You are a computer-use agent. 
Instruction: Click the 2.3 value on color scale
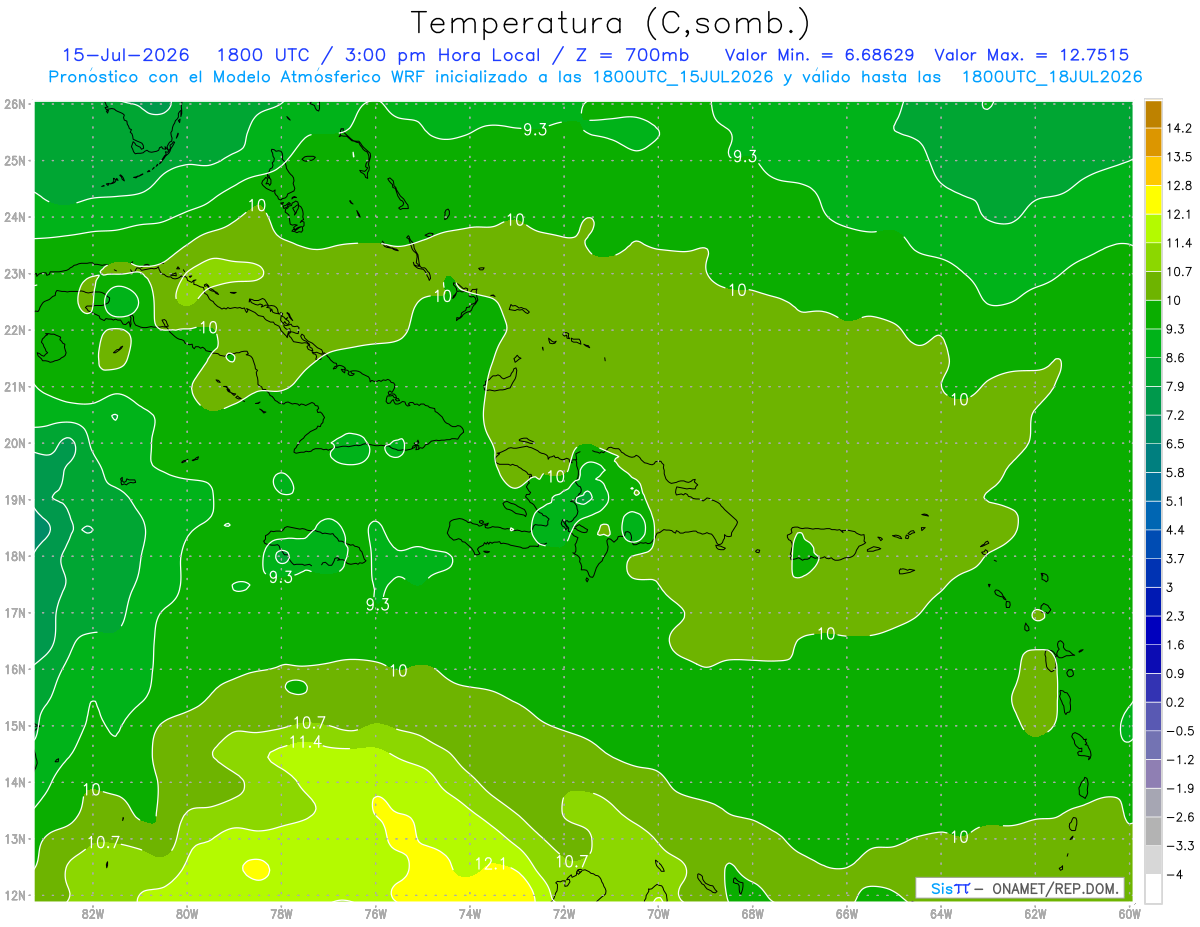tap(1176, 616)
